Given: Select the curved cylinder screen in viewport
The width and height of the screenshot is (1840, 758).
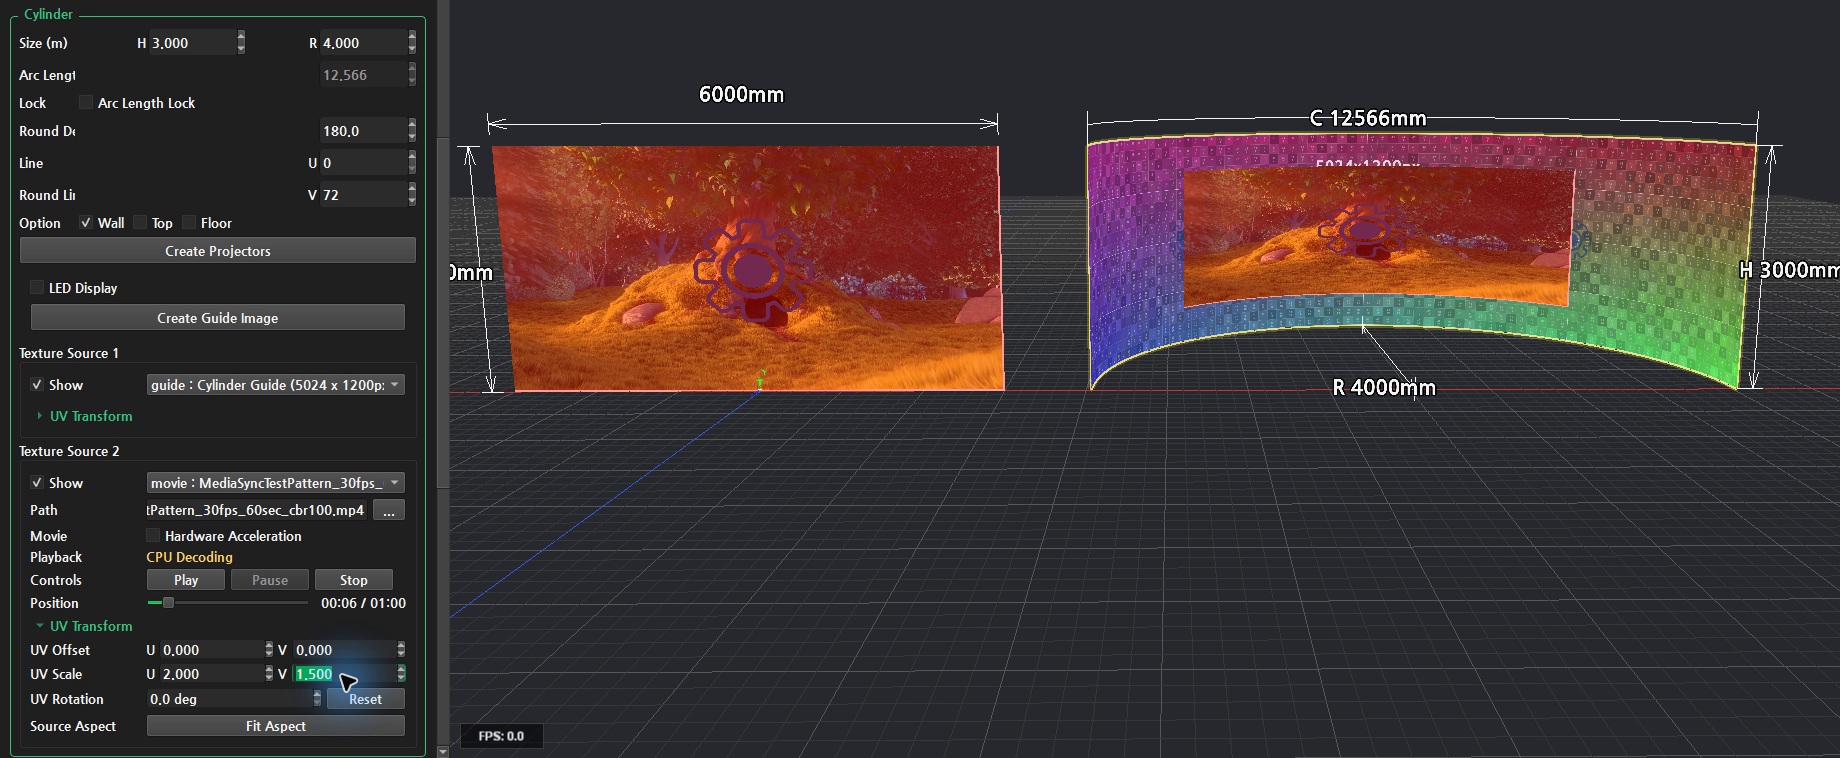Looking at the screenshot, I should click(1420, 262).
